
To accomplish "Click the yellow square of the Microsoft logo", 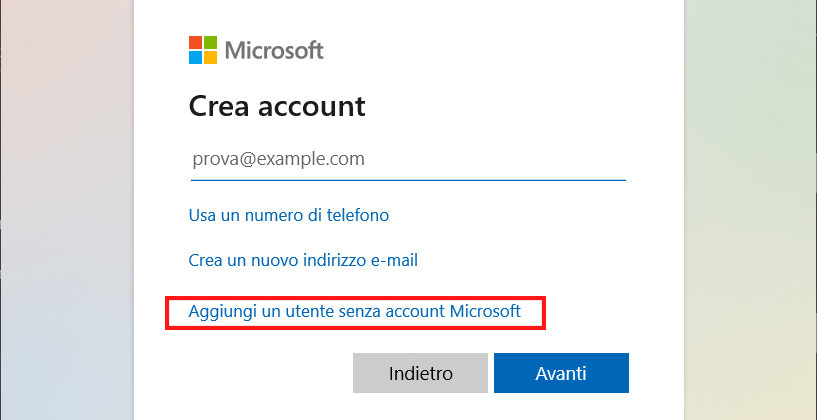I will pos(208,57).
